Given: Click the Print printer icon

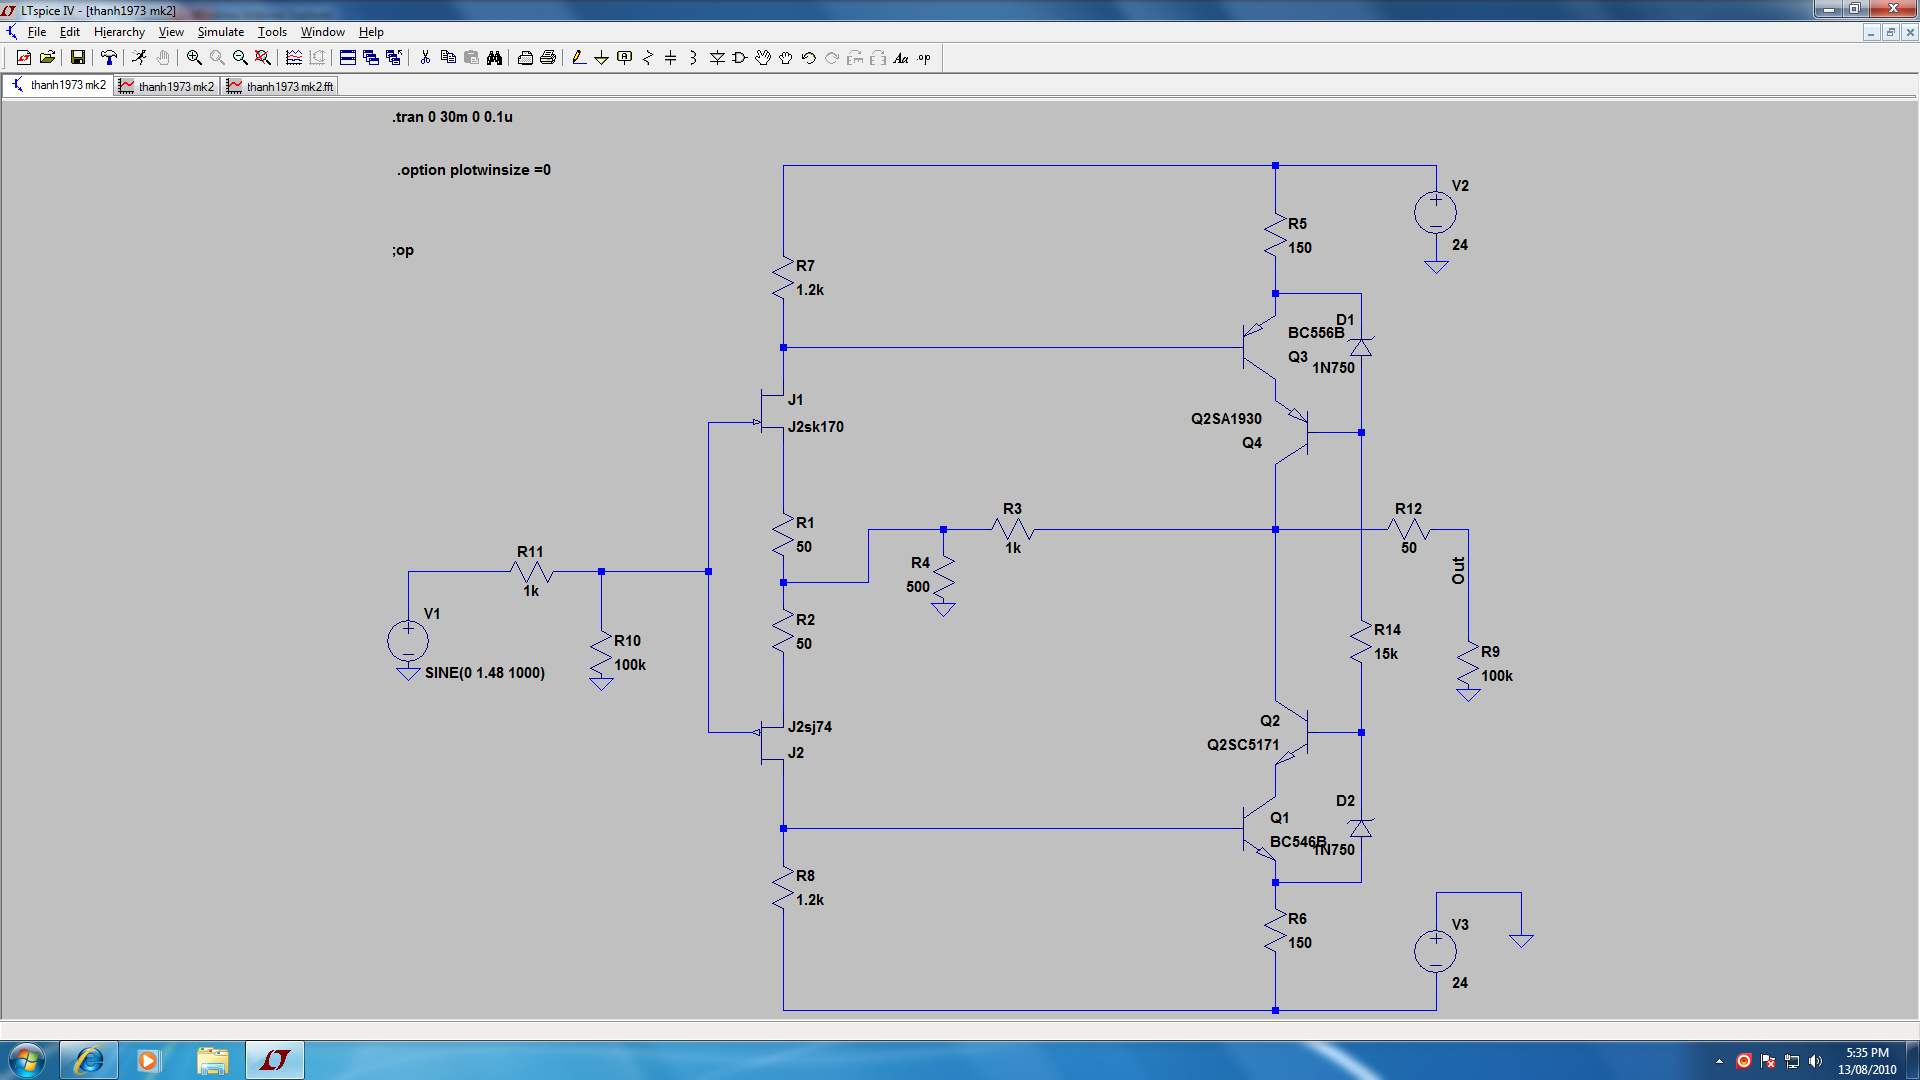Looking at the screenshot, I should pyautogui.click(x=548, y=58).
